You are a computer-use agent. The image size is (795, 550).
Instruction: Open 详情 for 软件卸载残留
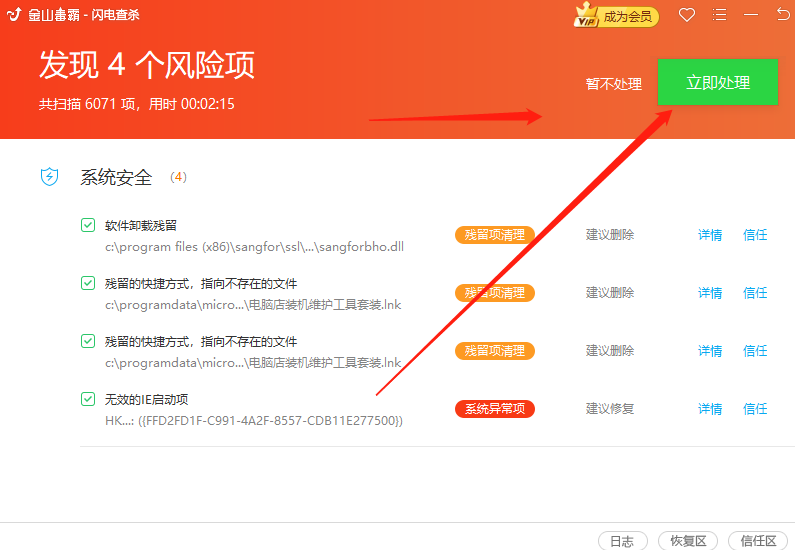coord(710,235)
